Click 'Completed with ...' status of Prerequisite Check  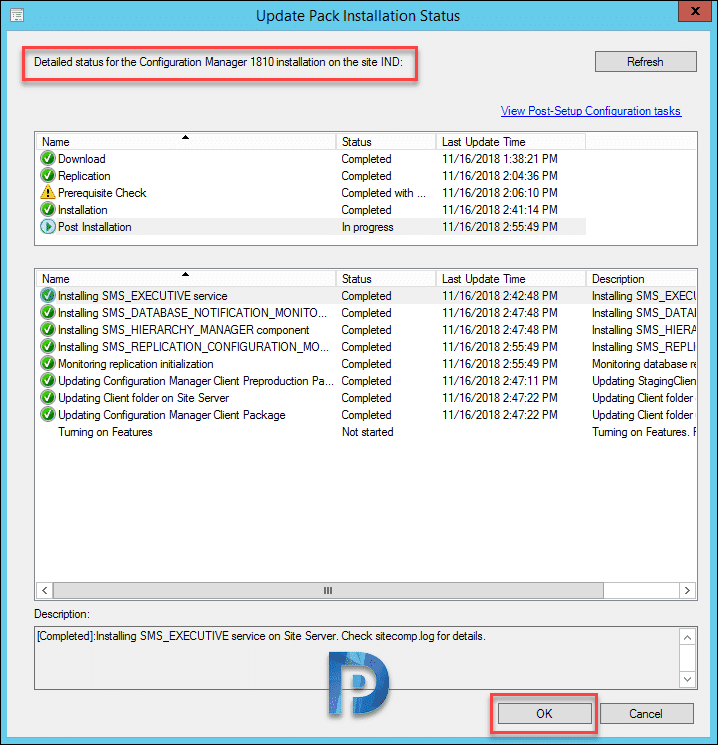pos(383,193)
